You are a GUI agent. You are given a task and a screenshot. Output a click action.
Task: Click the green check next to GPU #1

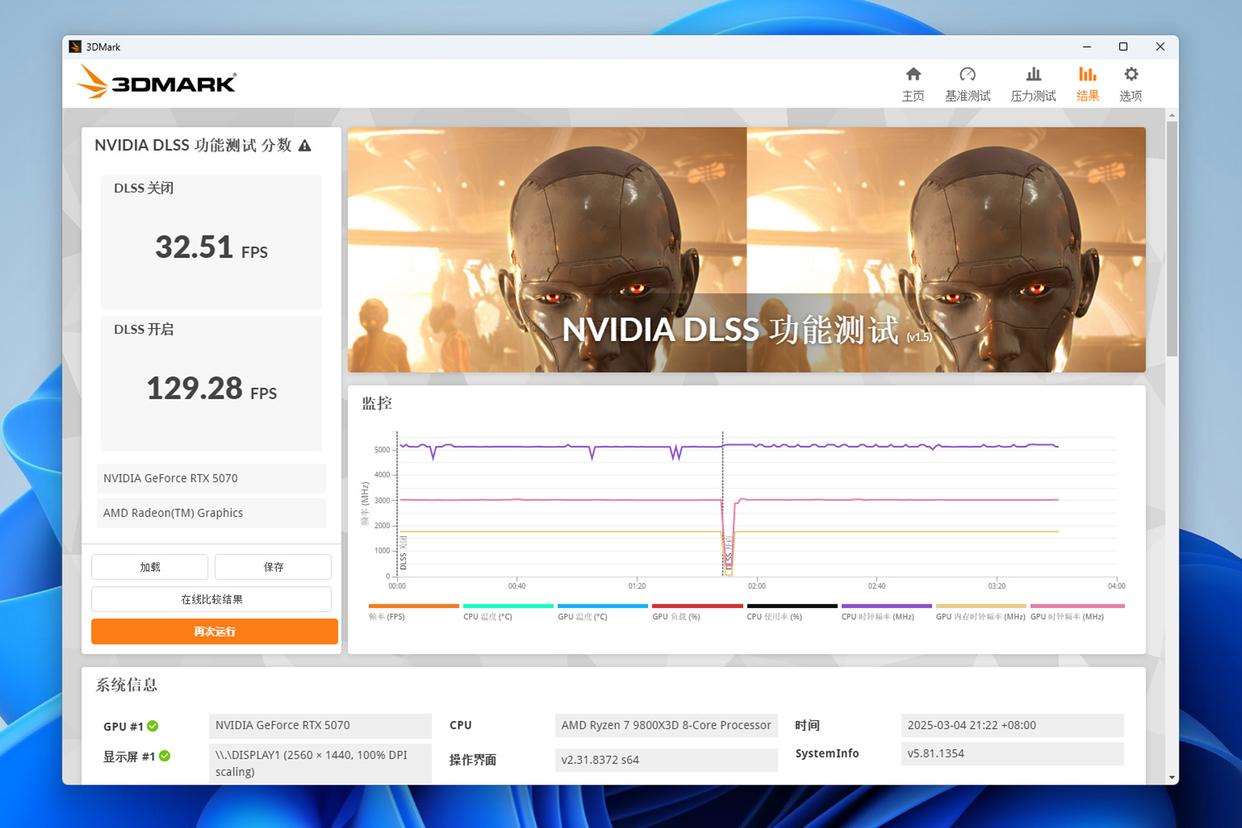coord(153,726)
